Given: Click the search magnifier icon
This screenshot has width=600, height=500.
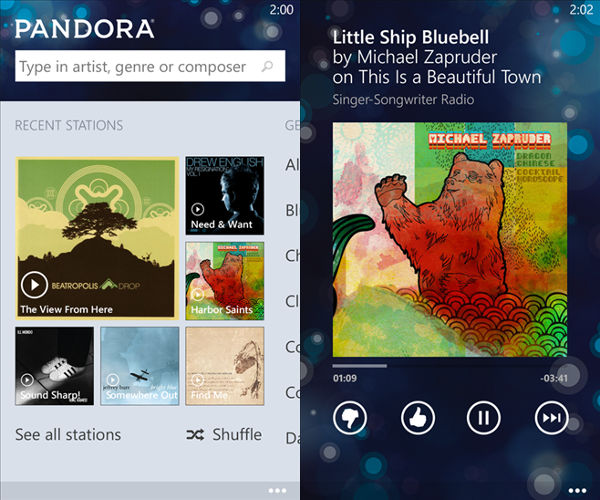Looking at the screenshot, I should pos(267,66).
